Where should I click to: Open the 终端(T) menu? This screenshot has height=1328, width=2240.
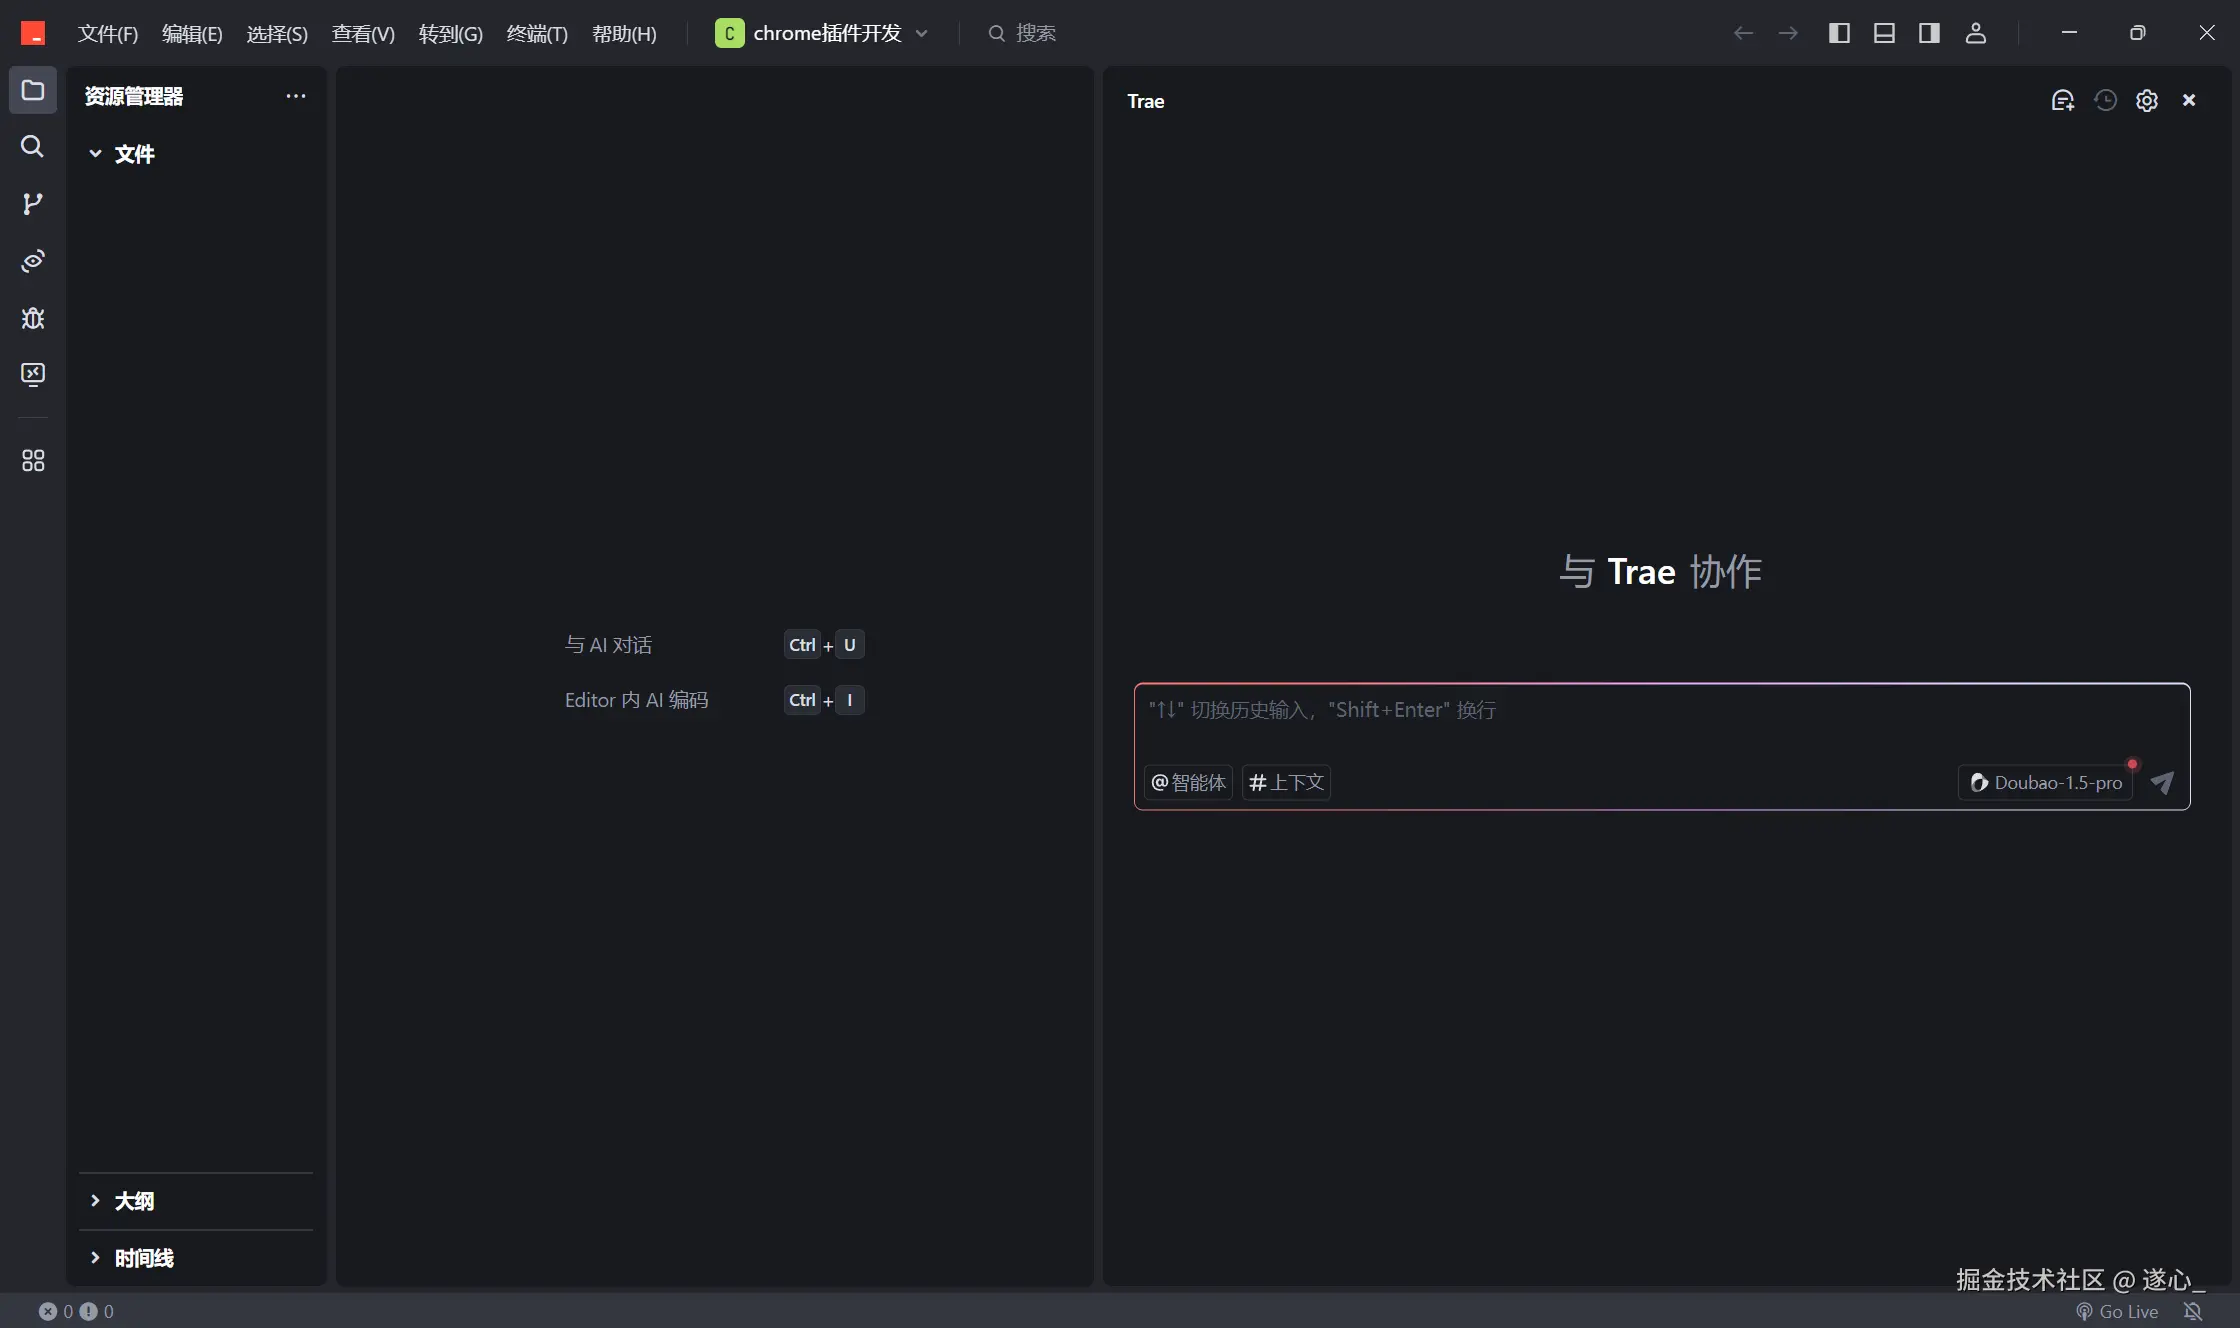pyautogui.click(x=537, y=34)
